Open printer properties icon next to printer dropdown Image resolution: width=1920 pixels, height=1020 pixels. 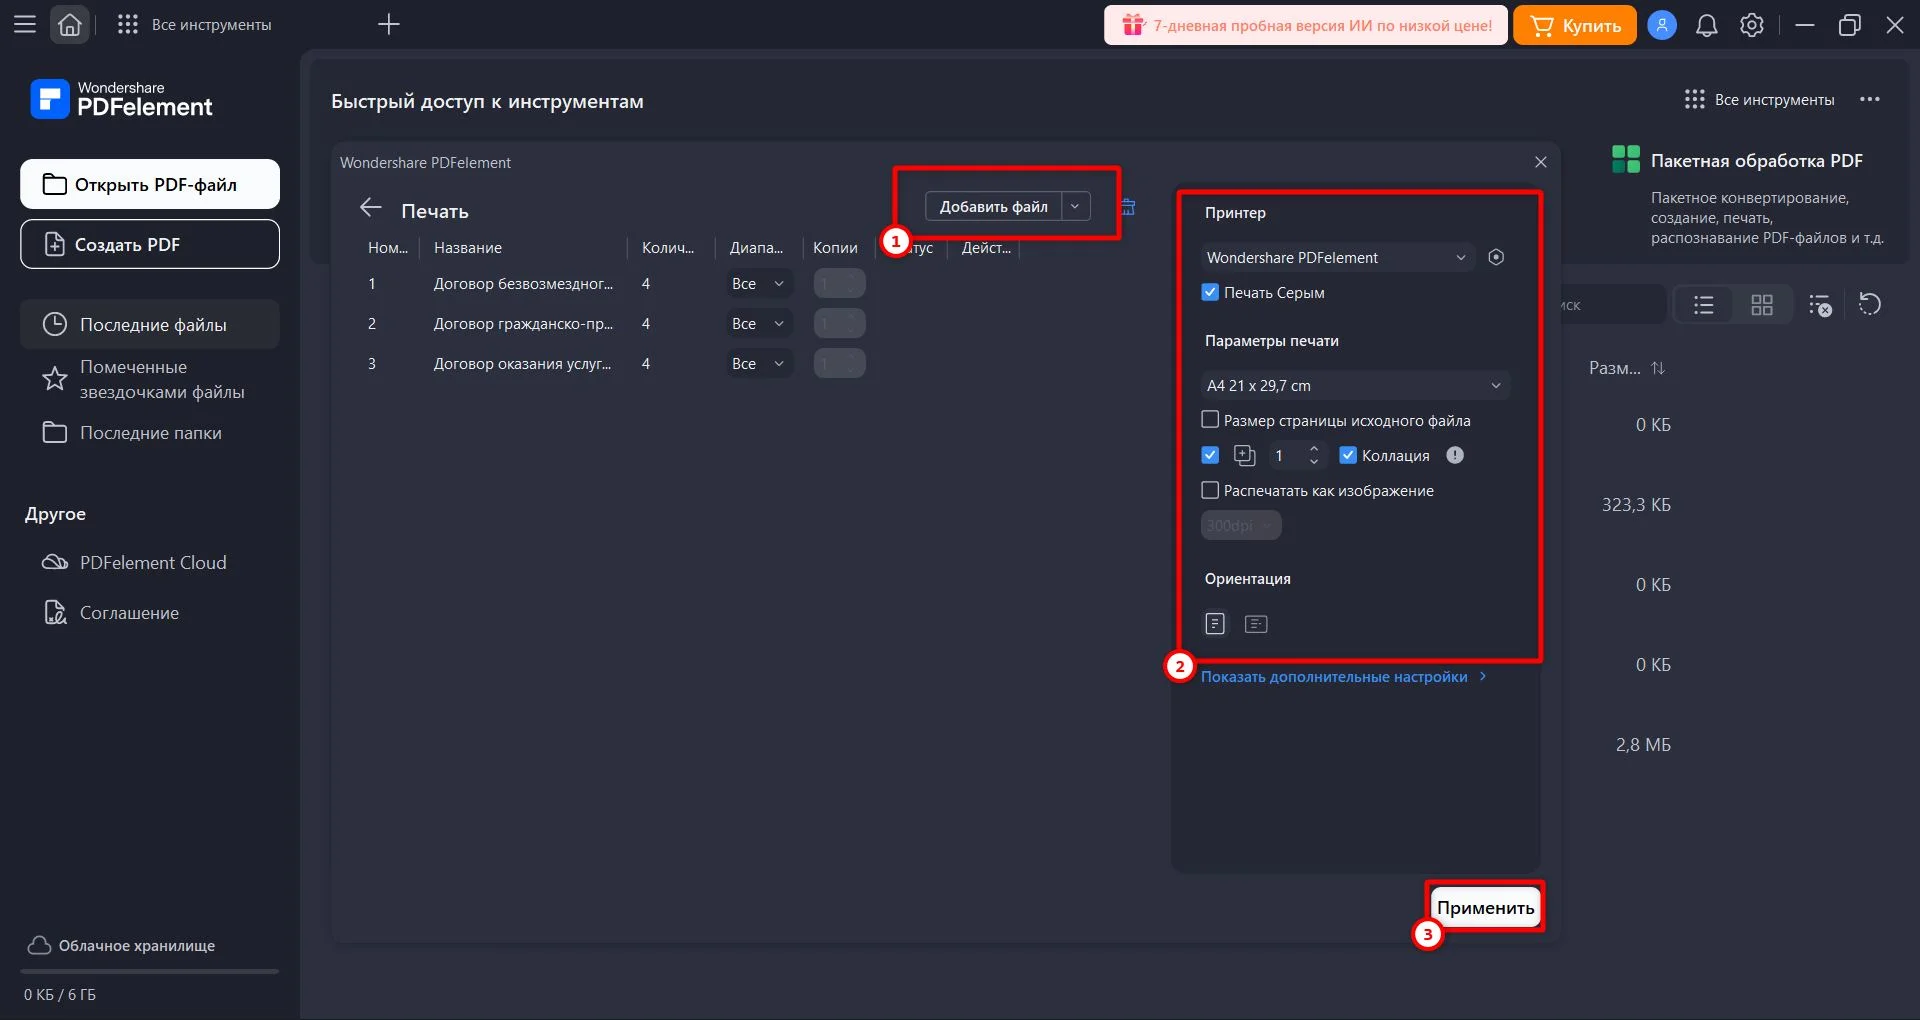tap(1496, 257)
